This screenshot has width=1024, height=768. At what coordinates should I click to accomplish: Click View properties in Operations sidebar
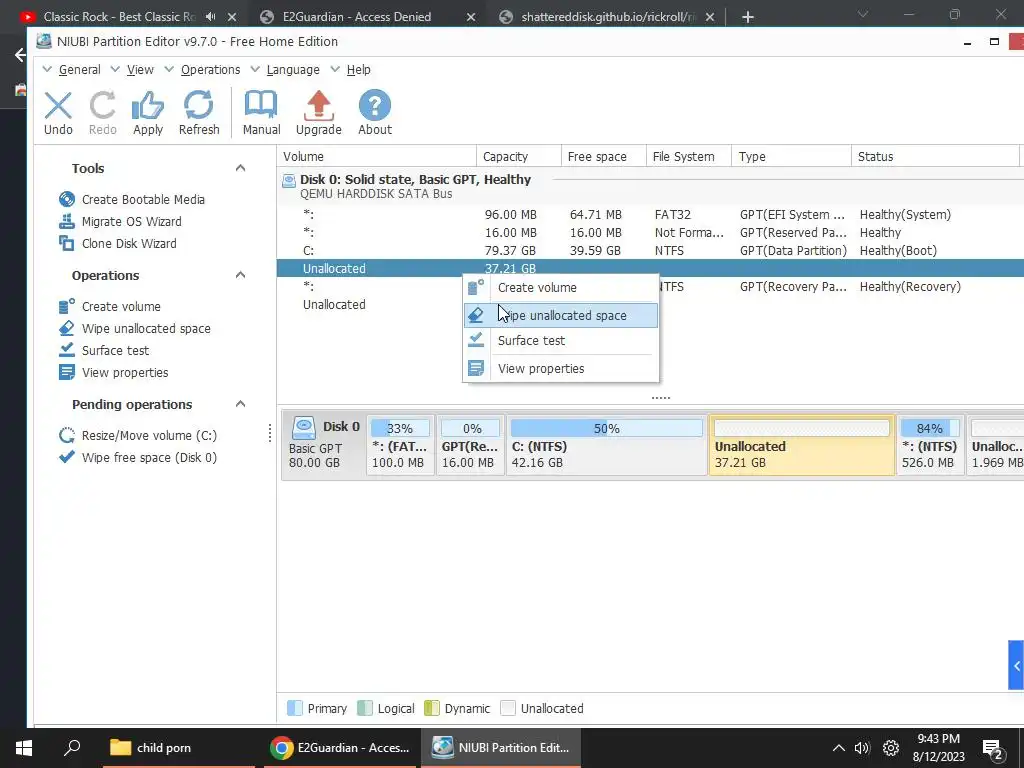tap(114, 372)
